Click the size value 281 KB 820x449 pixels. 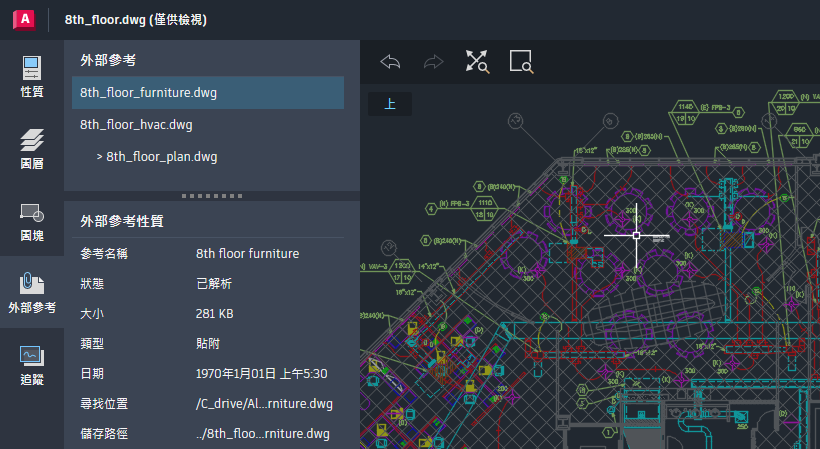[x=214, y=314]
